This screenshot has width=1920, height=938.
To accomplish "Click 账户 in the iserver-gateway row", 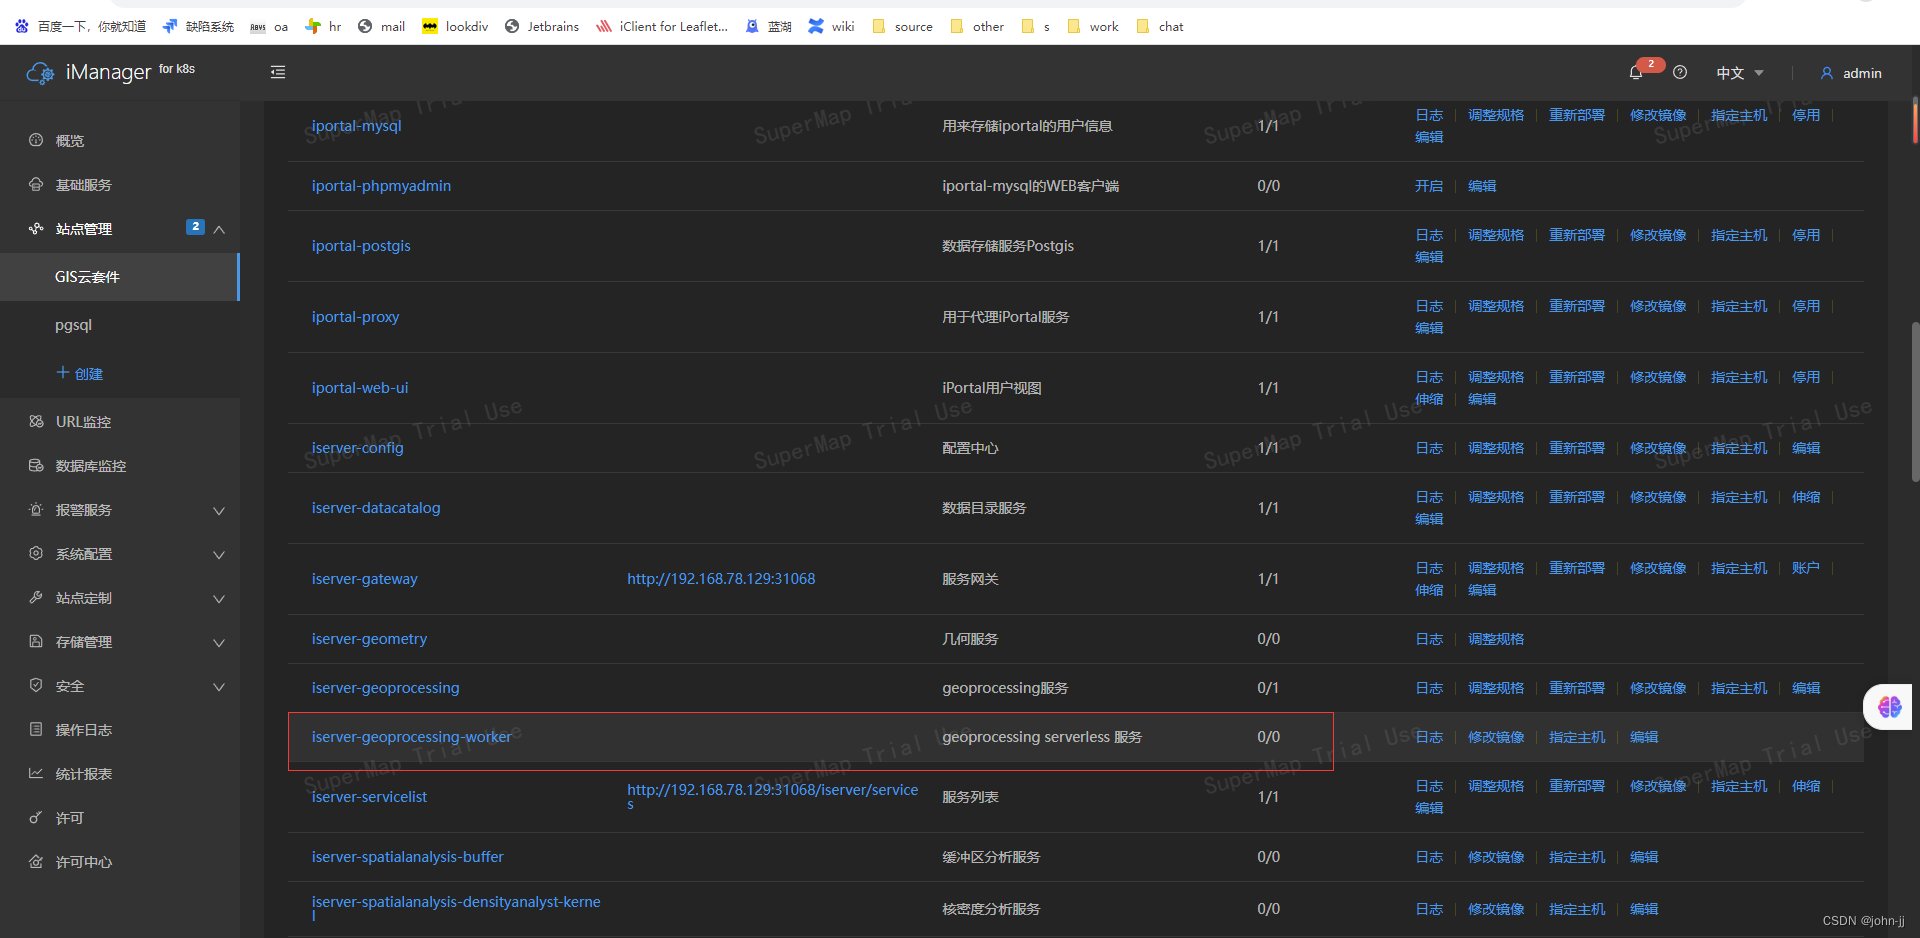I will click(x=1806, y=568).
